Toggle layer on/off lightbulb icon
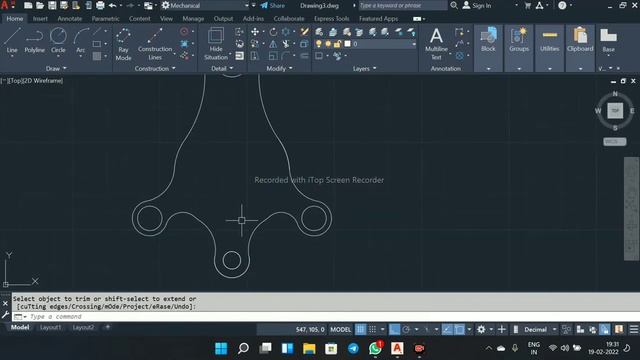The height and width of the screenshot is (360, 640). click(x=318, y=44)
